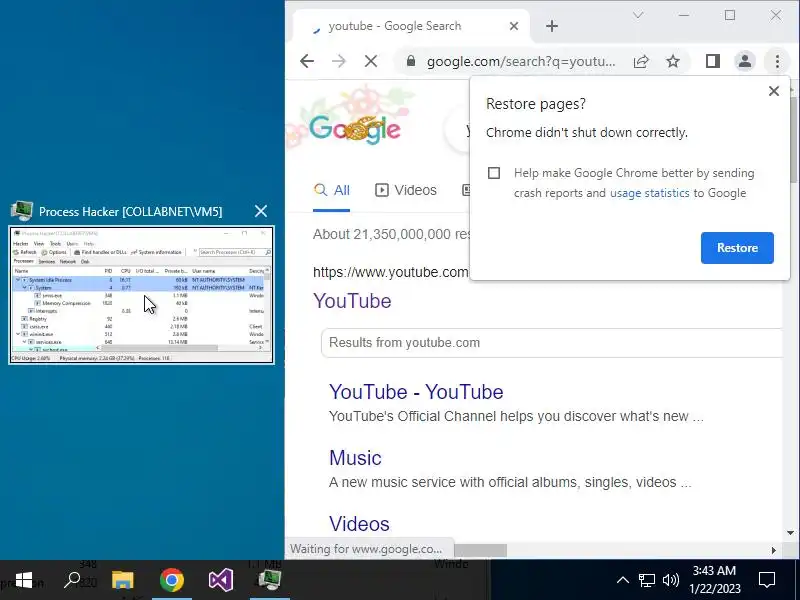Click the https://www.youtube.com result URL
This screenshot has width=800, height=600.
coord(391,272)
